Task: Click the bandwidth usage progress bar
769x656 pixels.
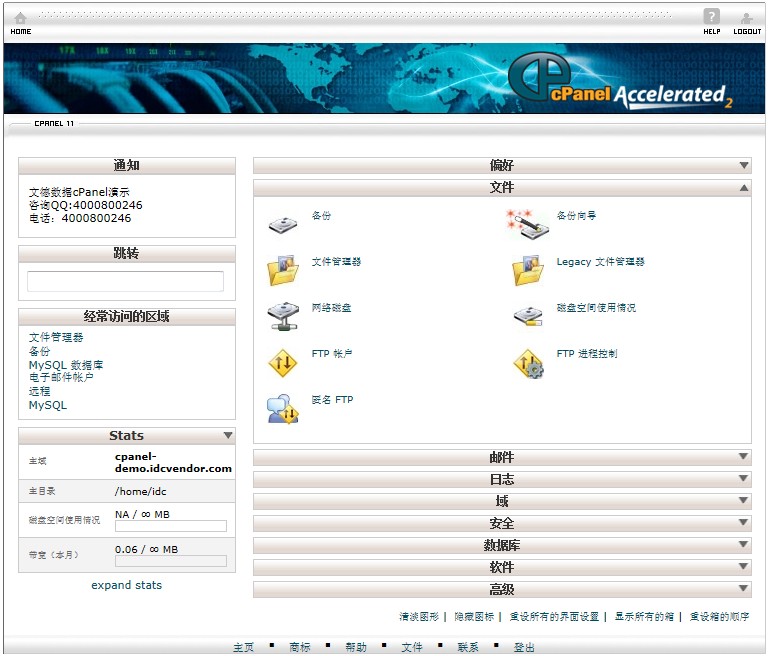Action: 171,561
